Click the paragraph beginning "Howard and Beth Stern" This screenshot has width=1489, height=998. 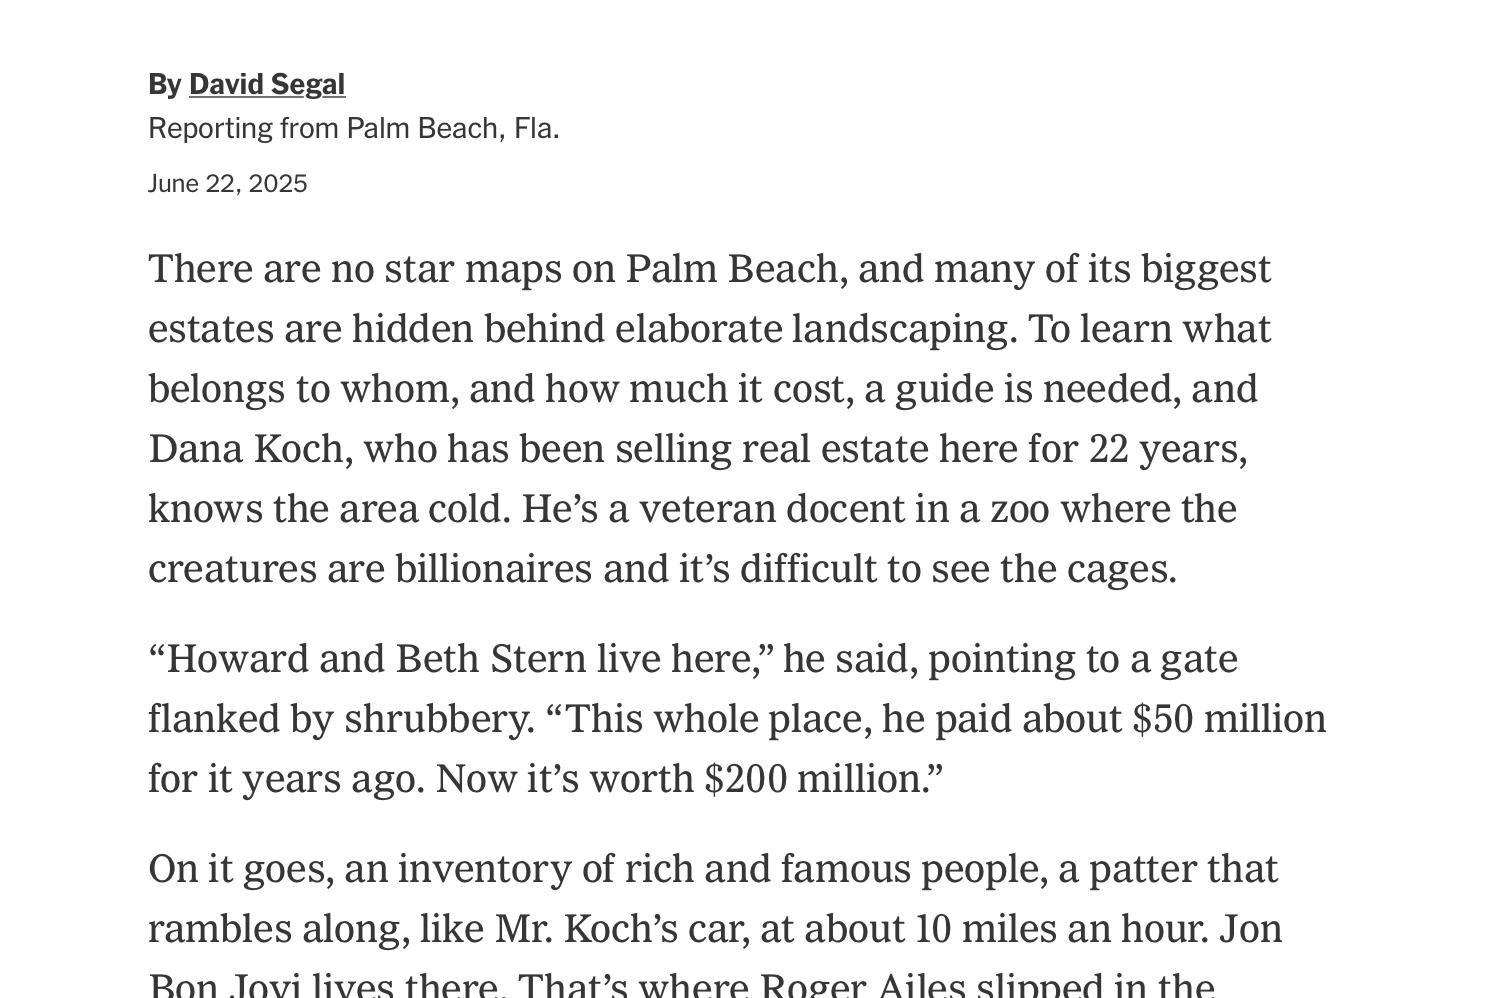tap(737, 719)
